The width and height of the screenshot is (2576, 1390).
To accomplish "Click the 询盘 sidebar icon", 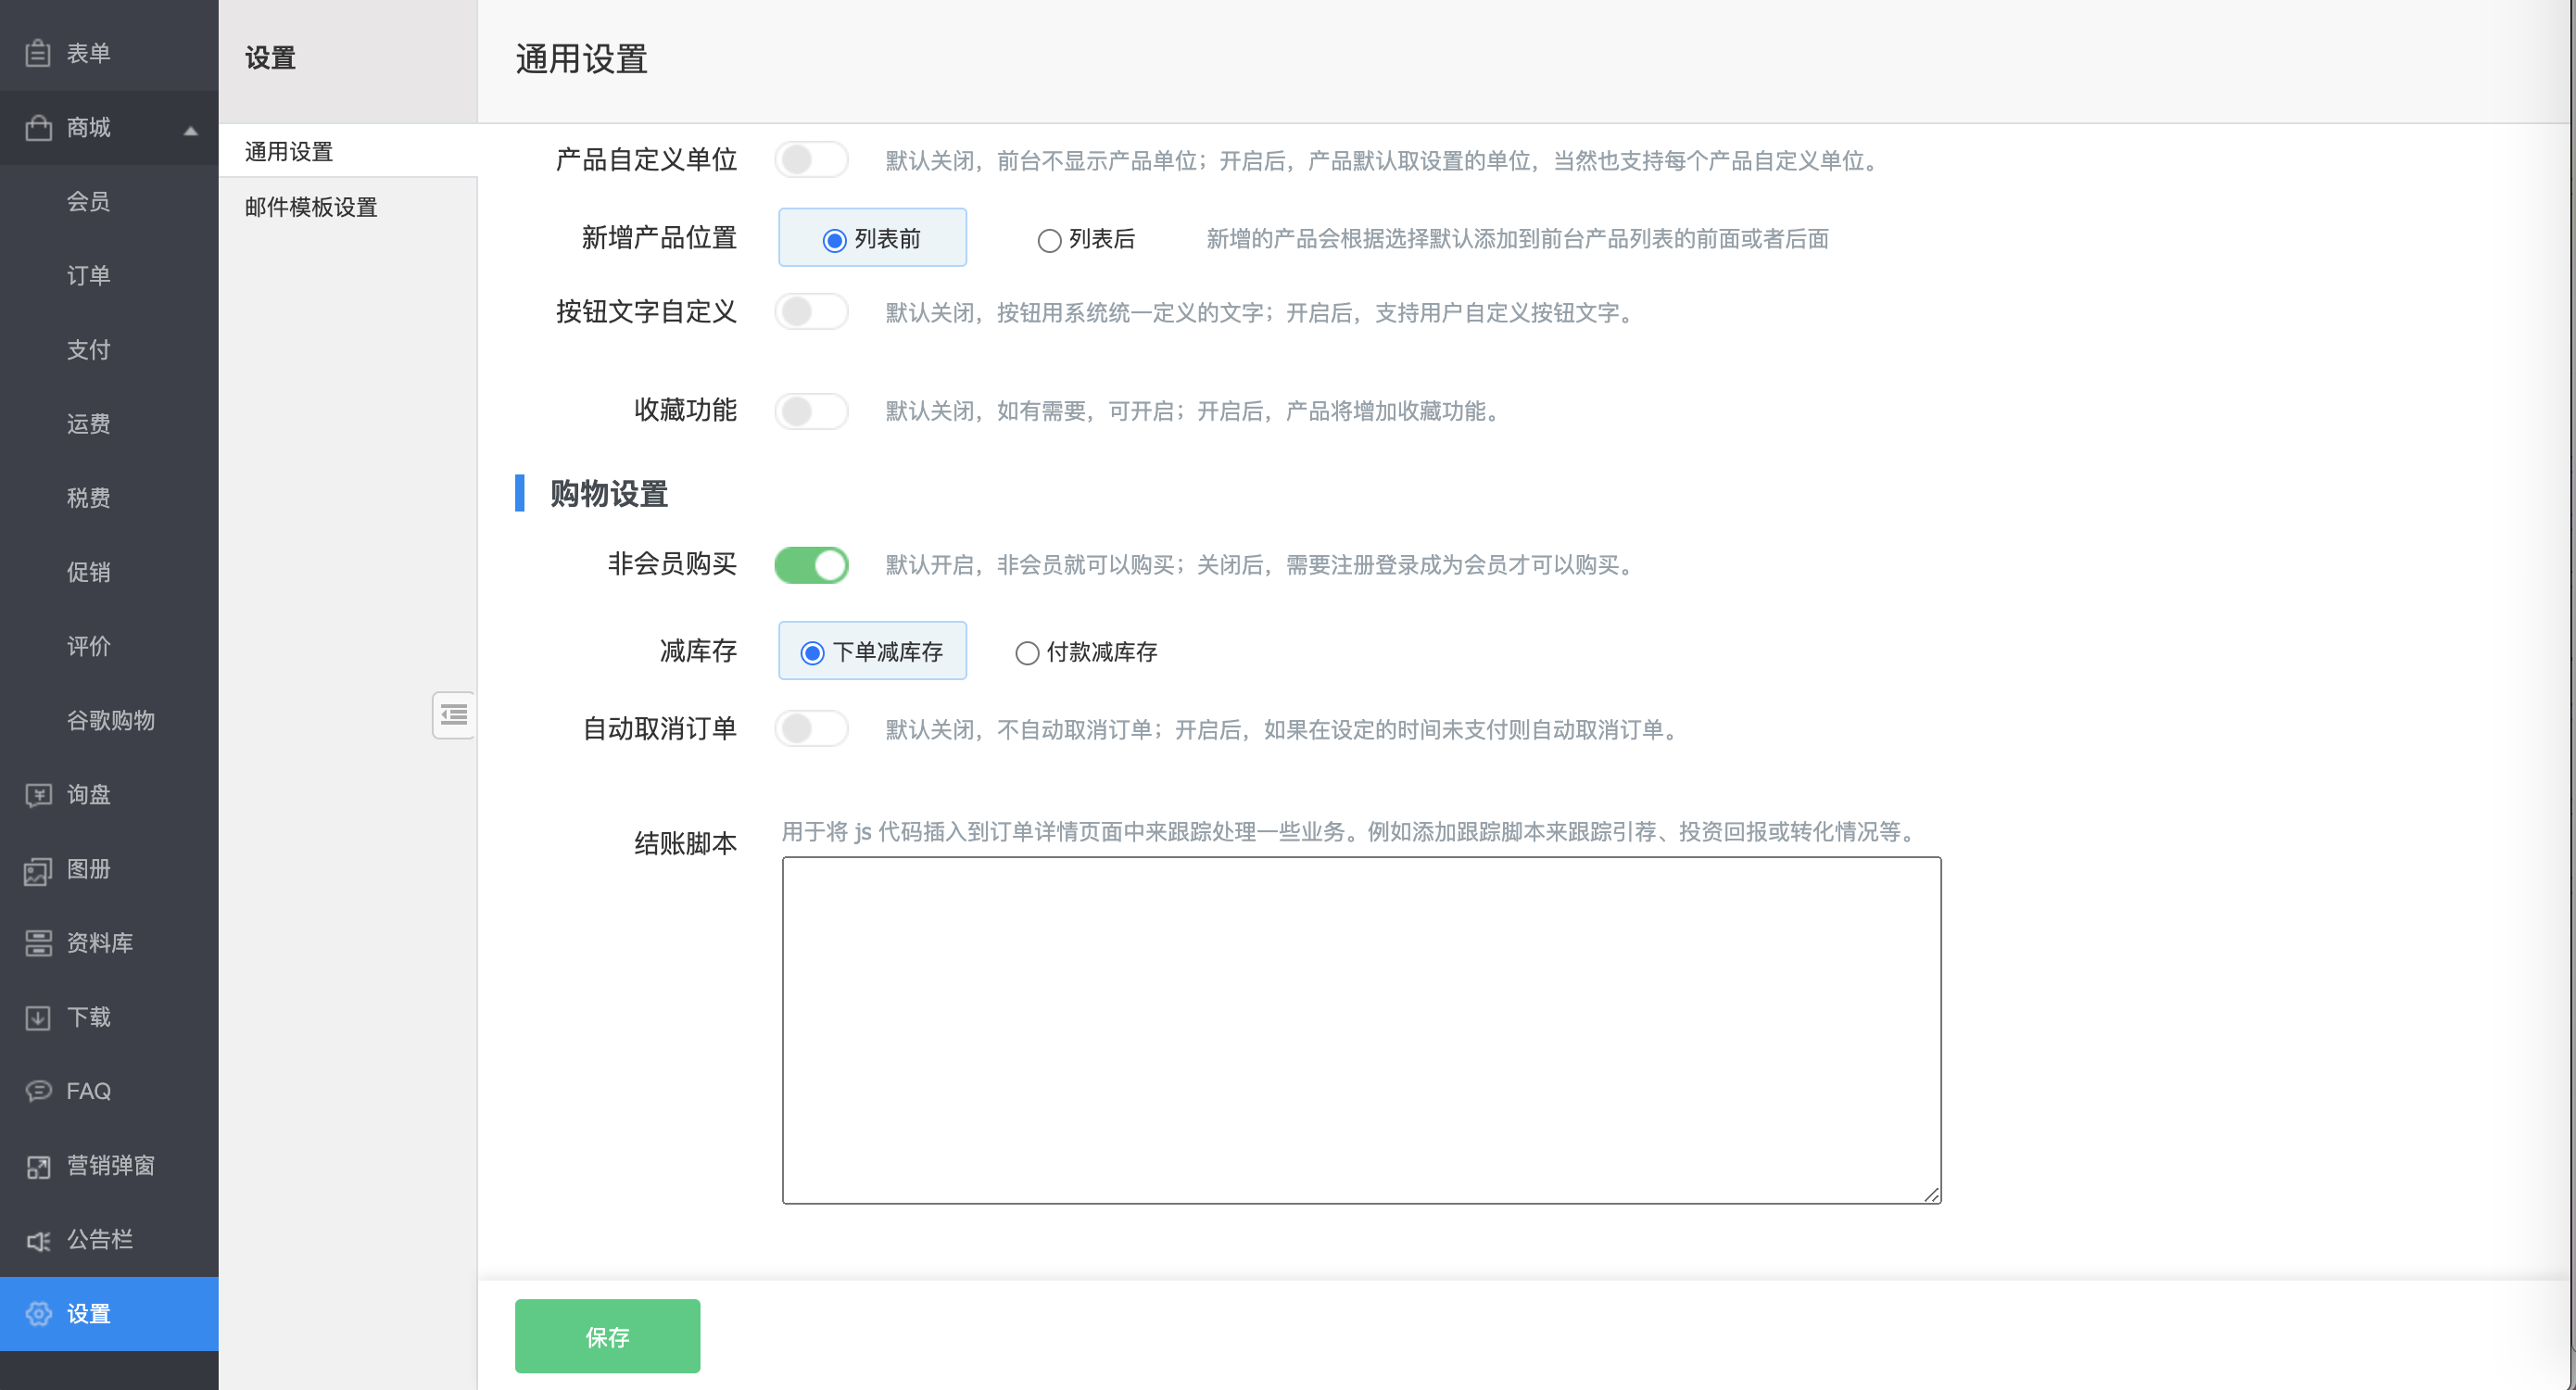I will 88,794.
